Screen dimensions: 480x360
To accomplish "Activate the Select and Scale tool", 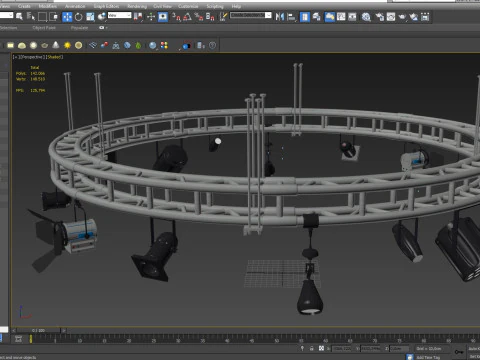I will click(90, 17).
